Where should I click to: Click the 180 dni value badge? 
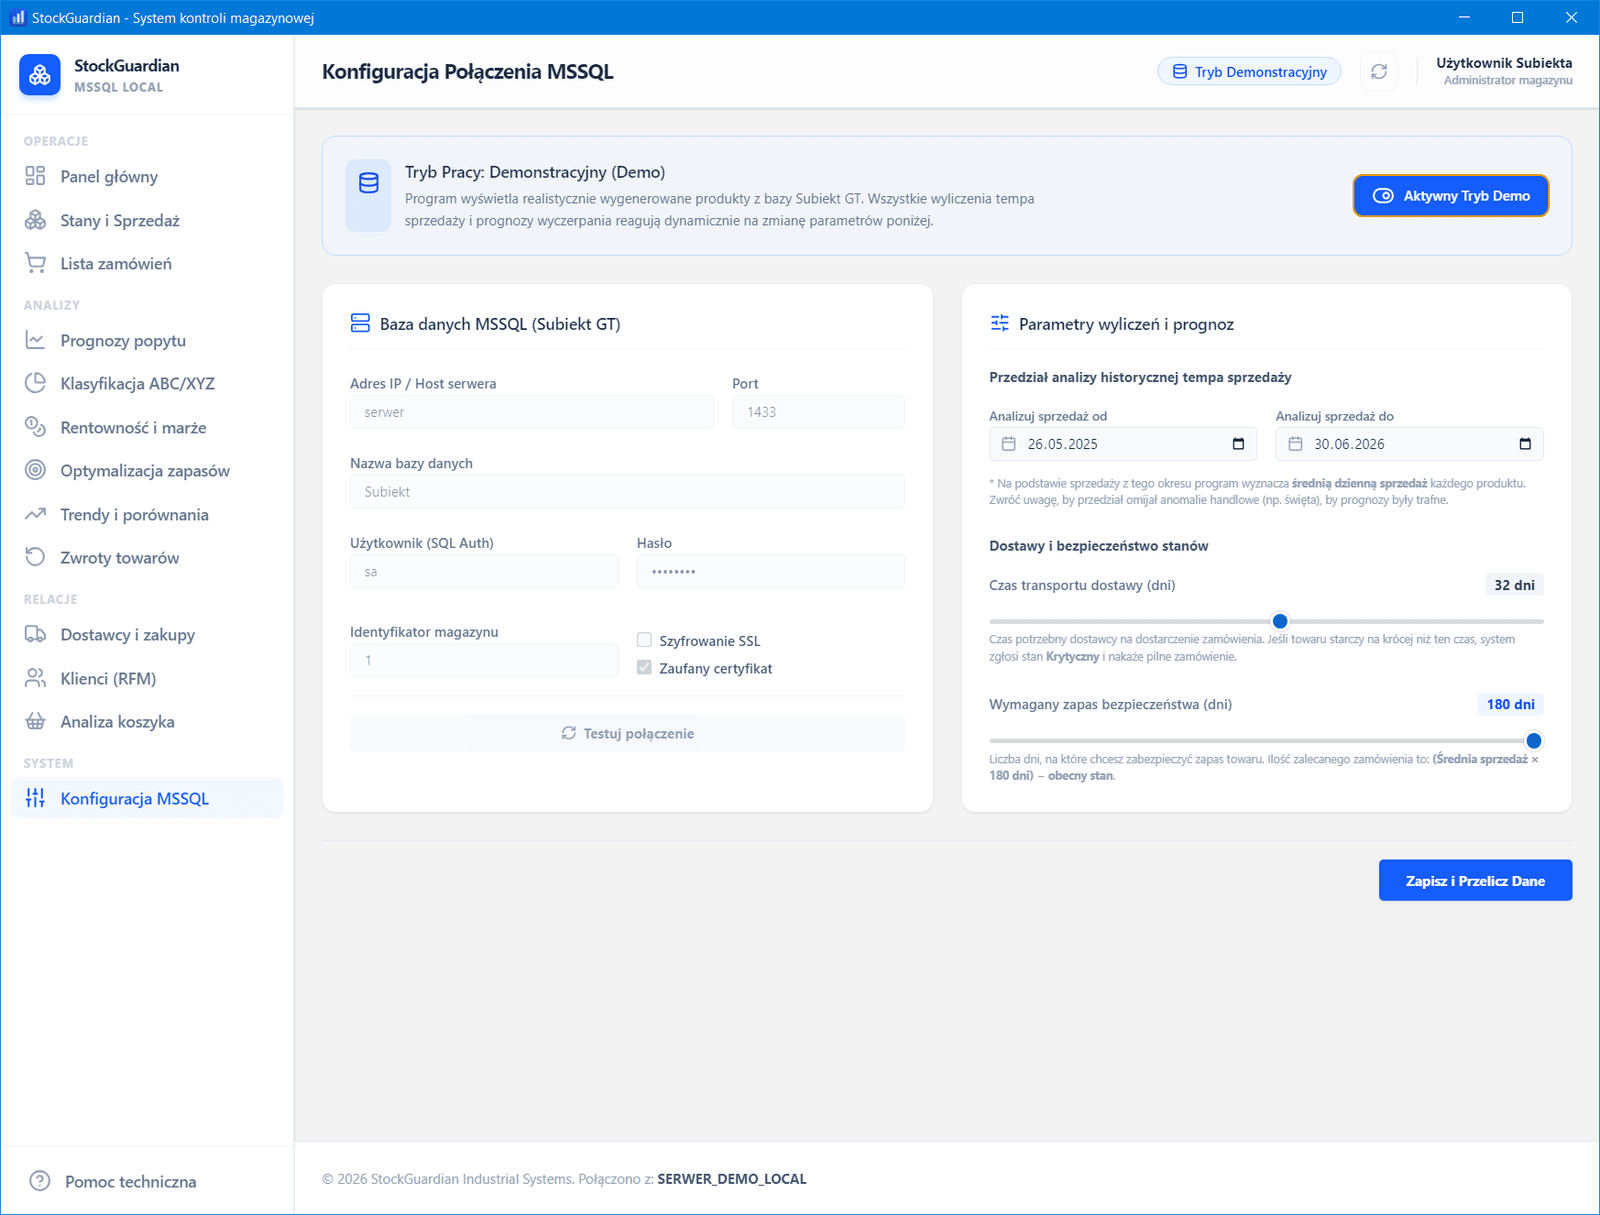1510,704
